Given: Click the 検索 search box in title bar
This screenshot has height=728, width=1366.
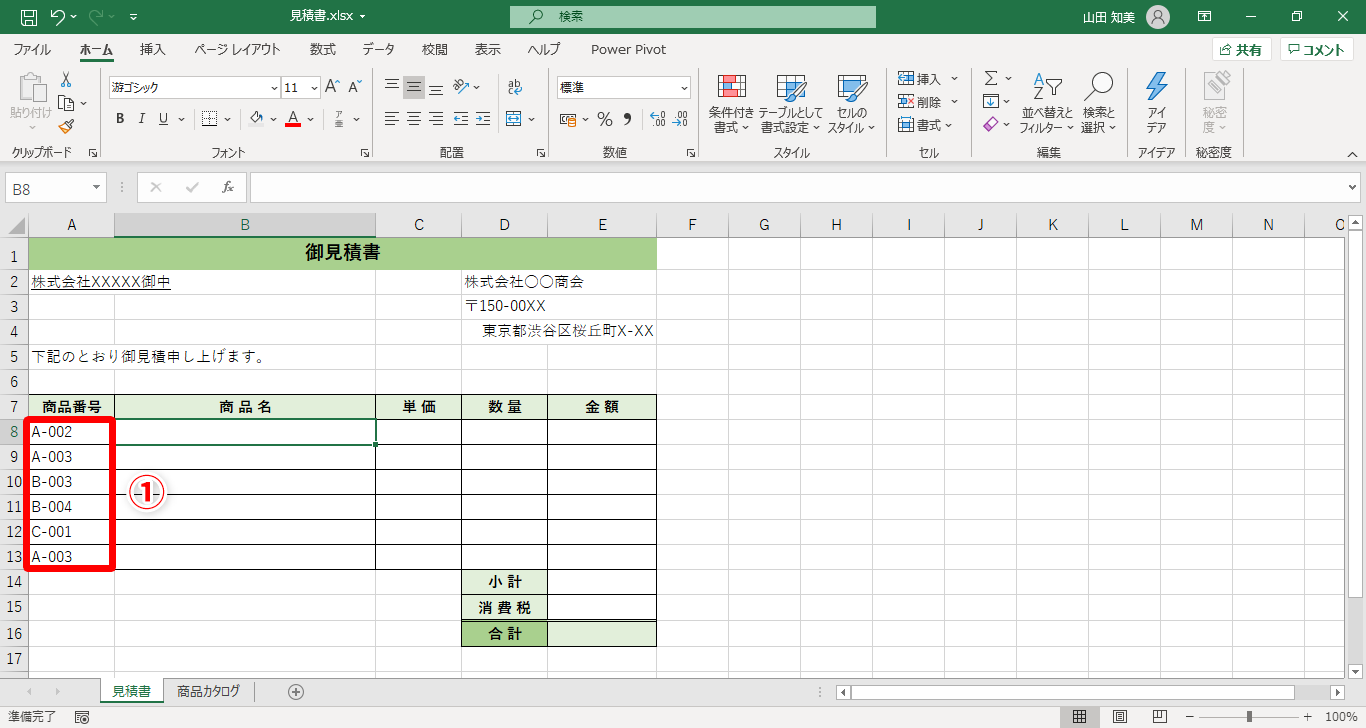Looking at the screenshot, I should click(693, 17).
